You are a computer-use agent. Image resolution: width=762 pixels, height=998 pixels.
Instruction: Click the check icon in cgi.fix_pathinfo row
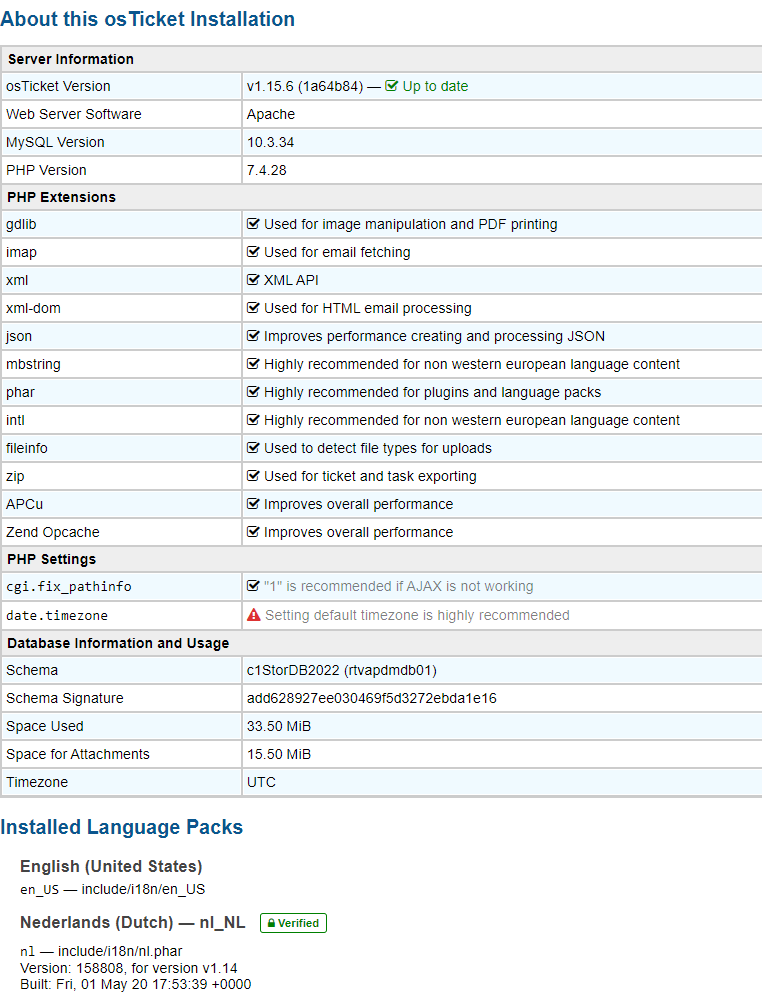253,586
